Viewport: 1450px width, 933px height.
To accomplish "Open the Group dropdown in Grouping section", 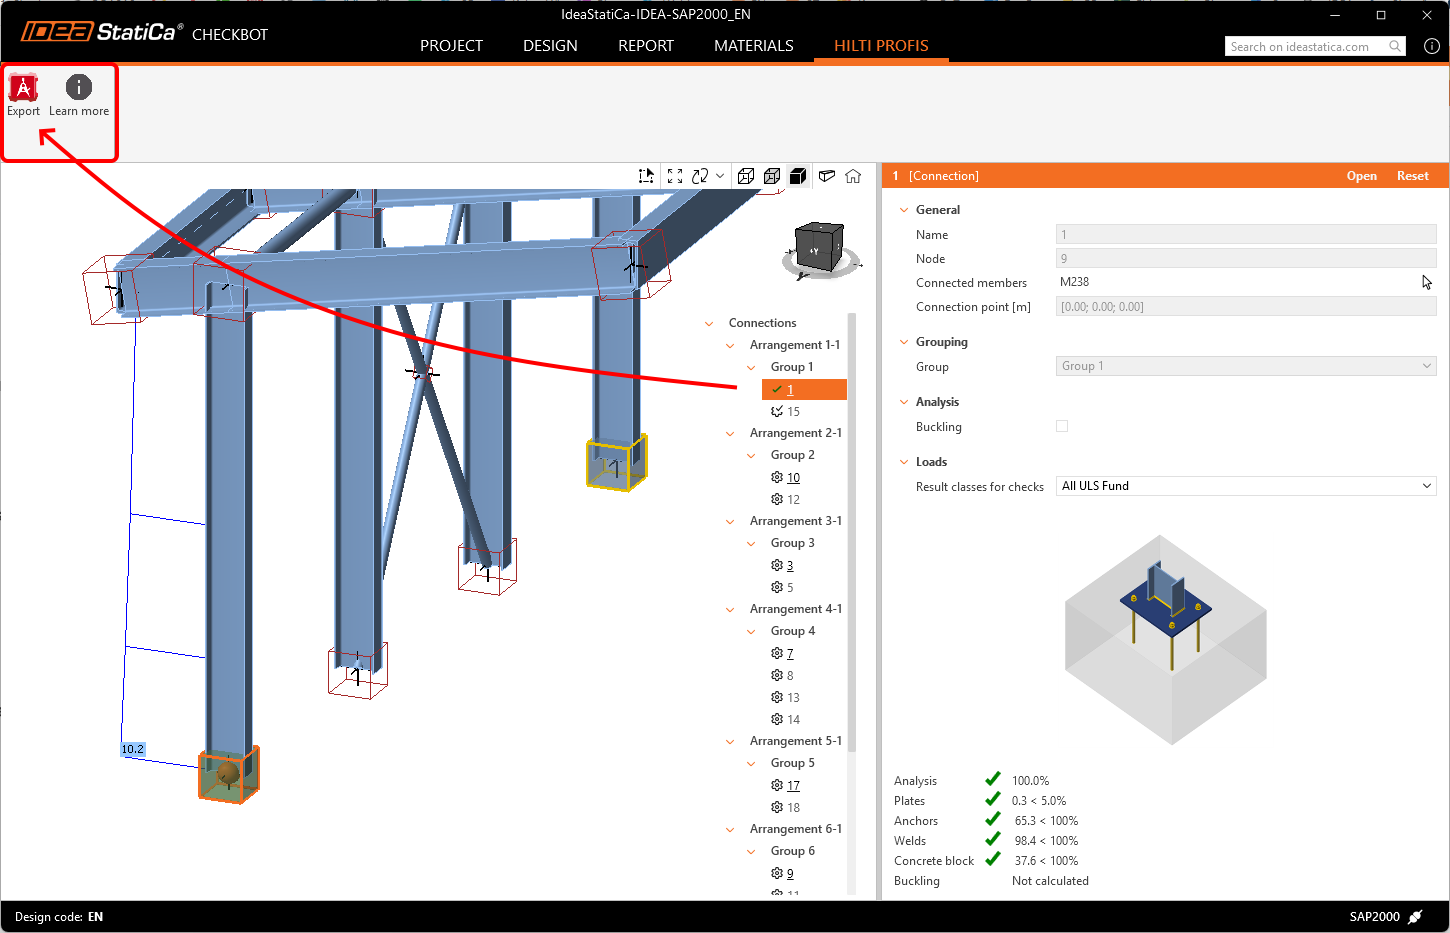I will click(1245, 366).
